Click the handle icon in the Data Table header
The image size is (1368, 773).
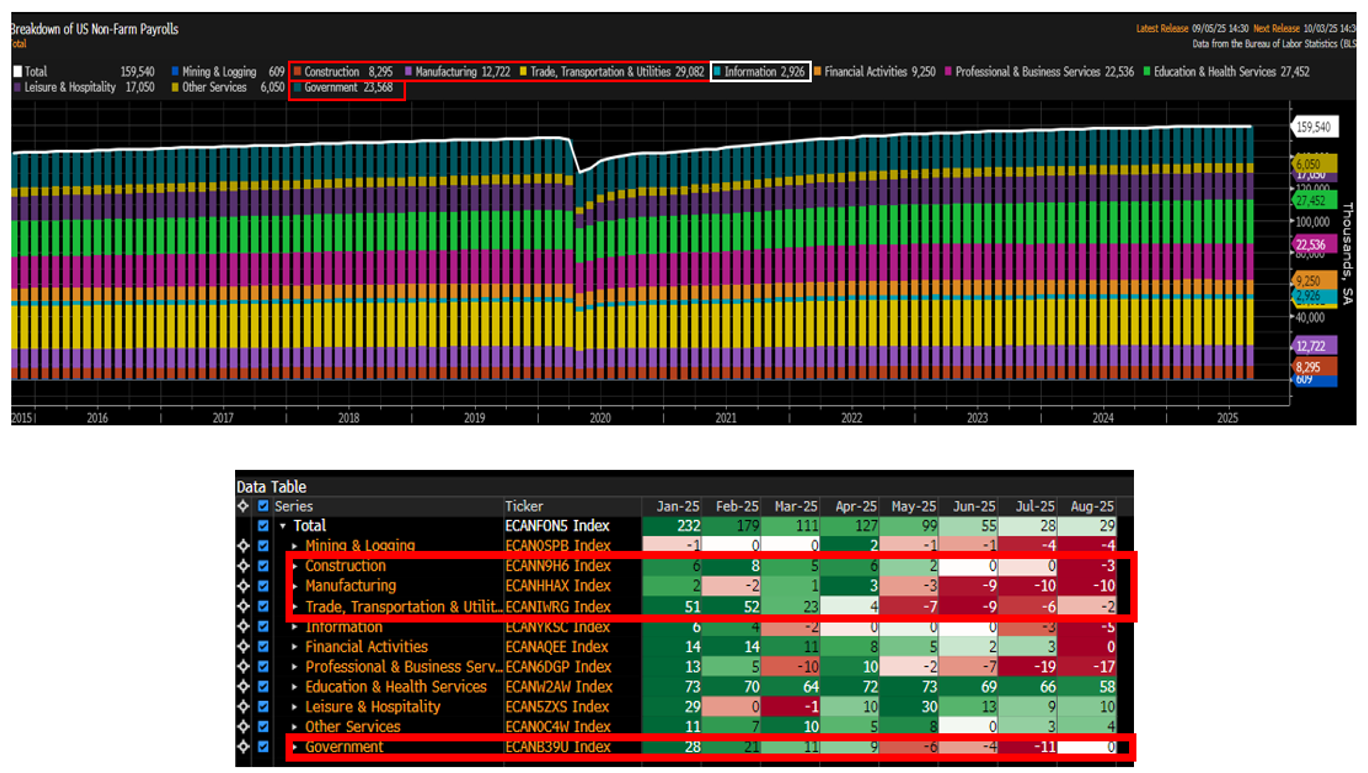point(243,506)
